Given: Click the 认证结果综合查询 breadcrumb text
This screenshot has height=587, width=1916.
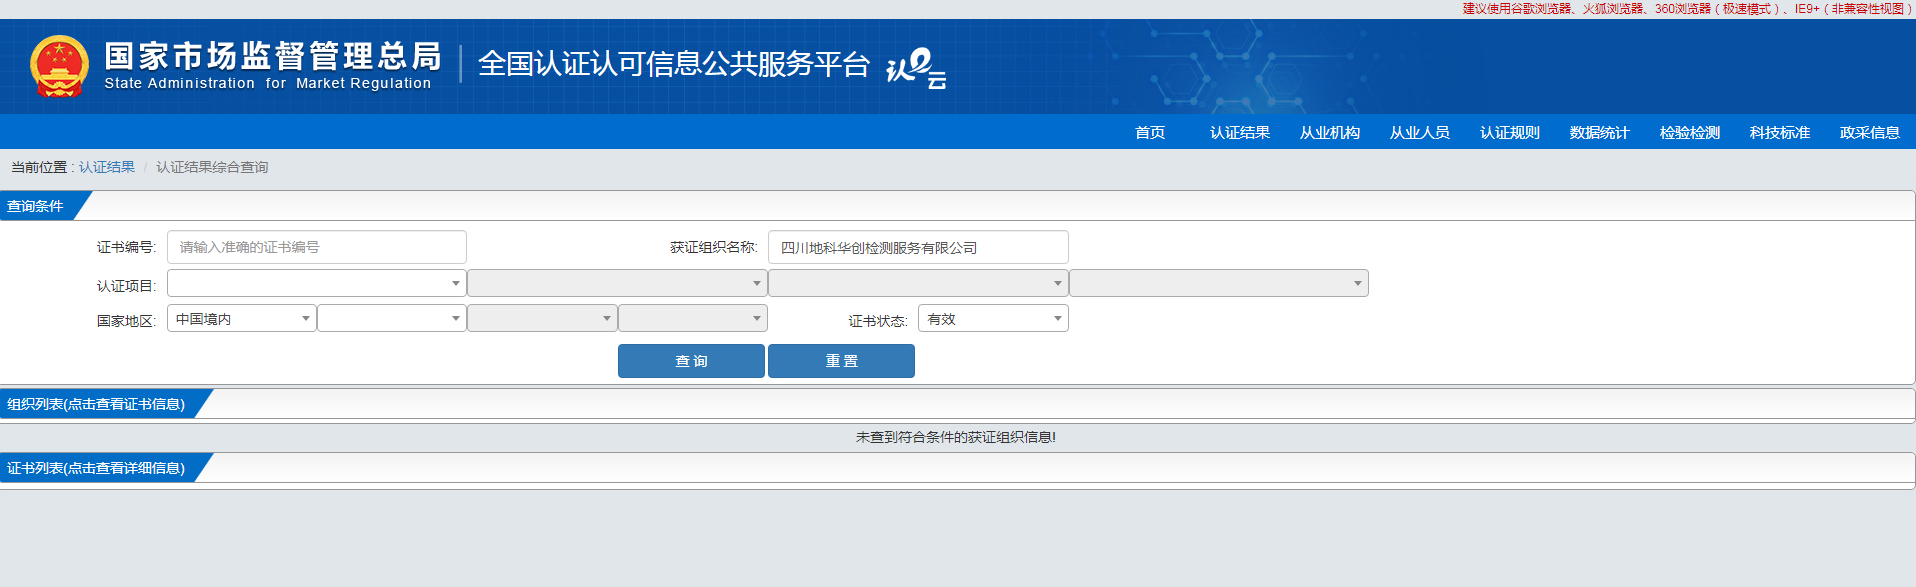Looking at the screenshot, I should (212, 167).
